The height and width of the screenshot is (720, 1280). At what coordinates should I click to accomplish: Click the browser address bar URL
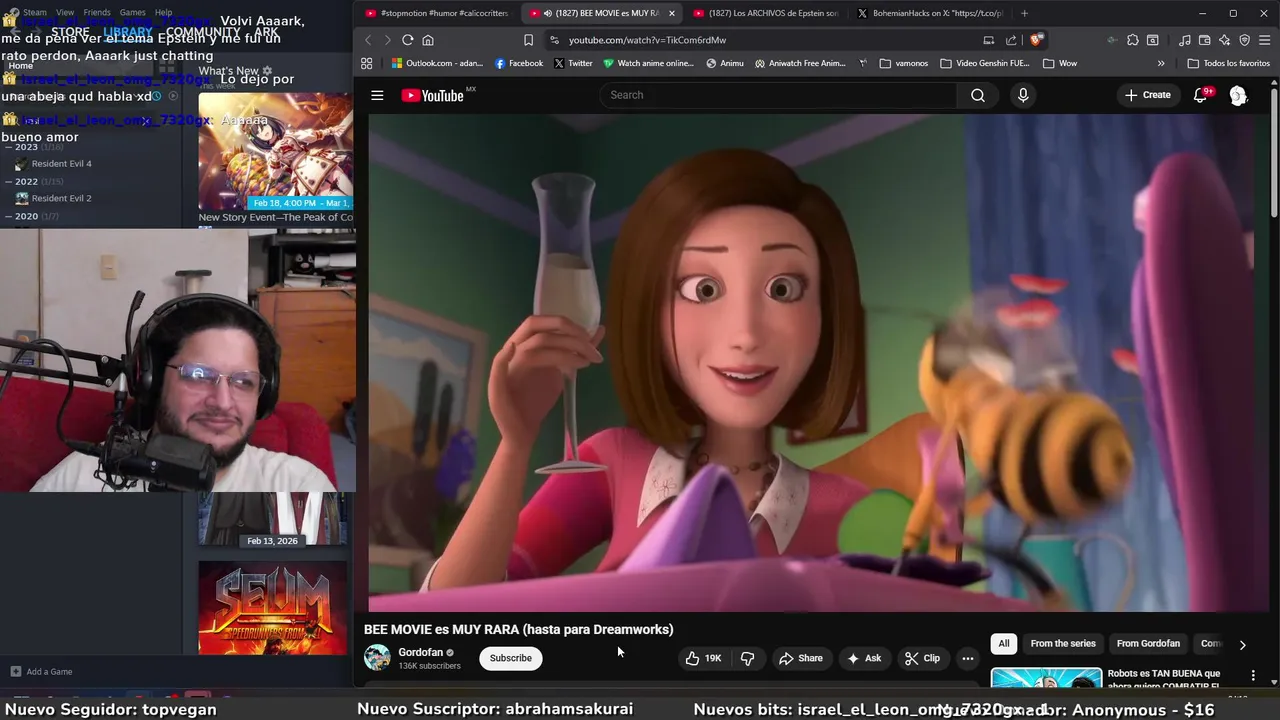pyautogui.click(x=647, y=40)
